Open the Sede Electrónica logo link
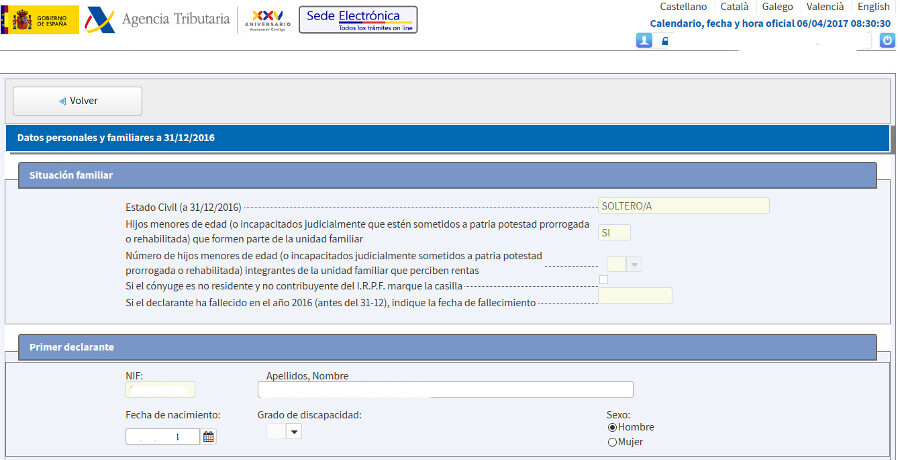The height and width of the screenshot is (460, 900). pyautogui.click(x=358, y=20)
